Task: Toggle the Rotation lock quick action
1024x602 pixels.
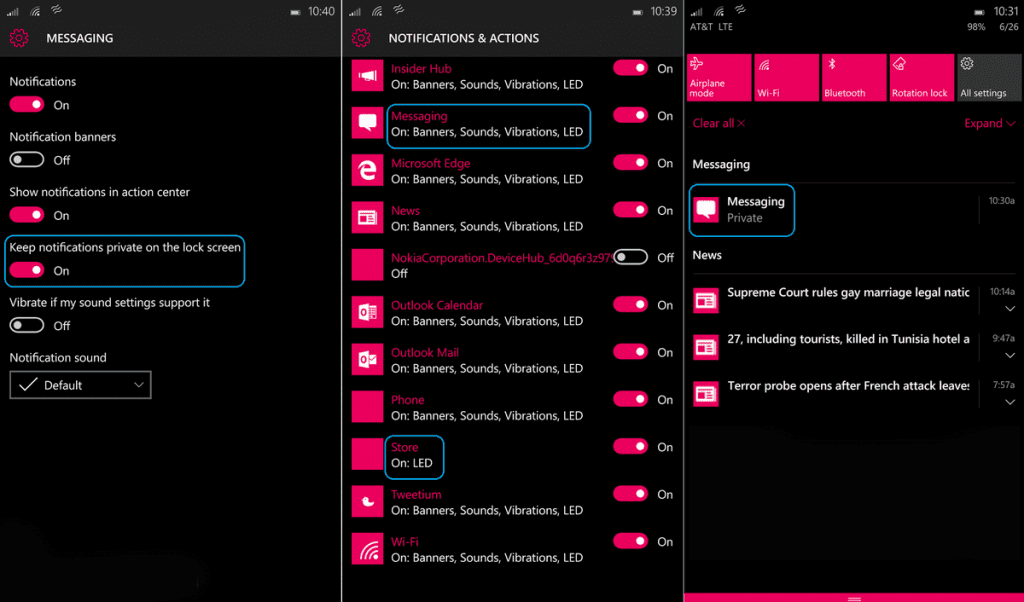Action: (x=921, y=78)
